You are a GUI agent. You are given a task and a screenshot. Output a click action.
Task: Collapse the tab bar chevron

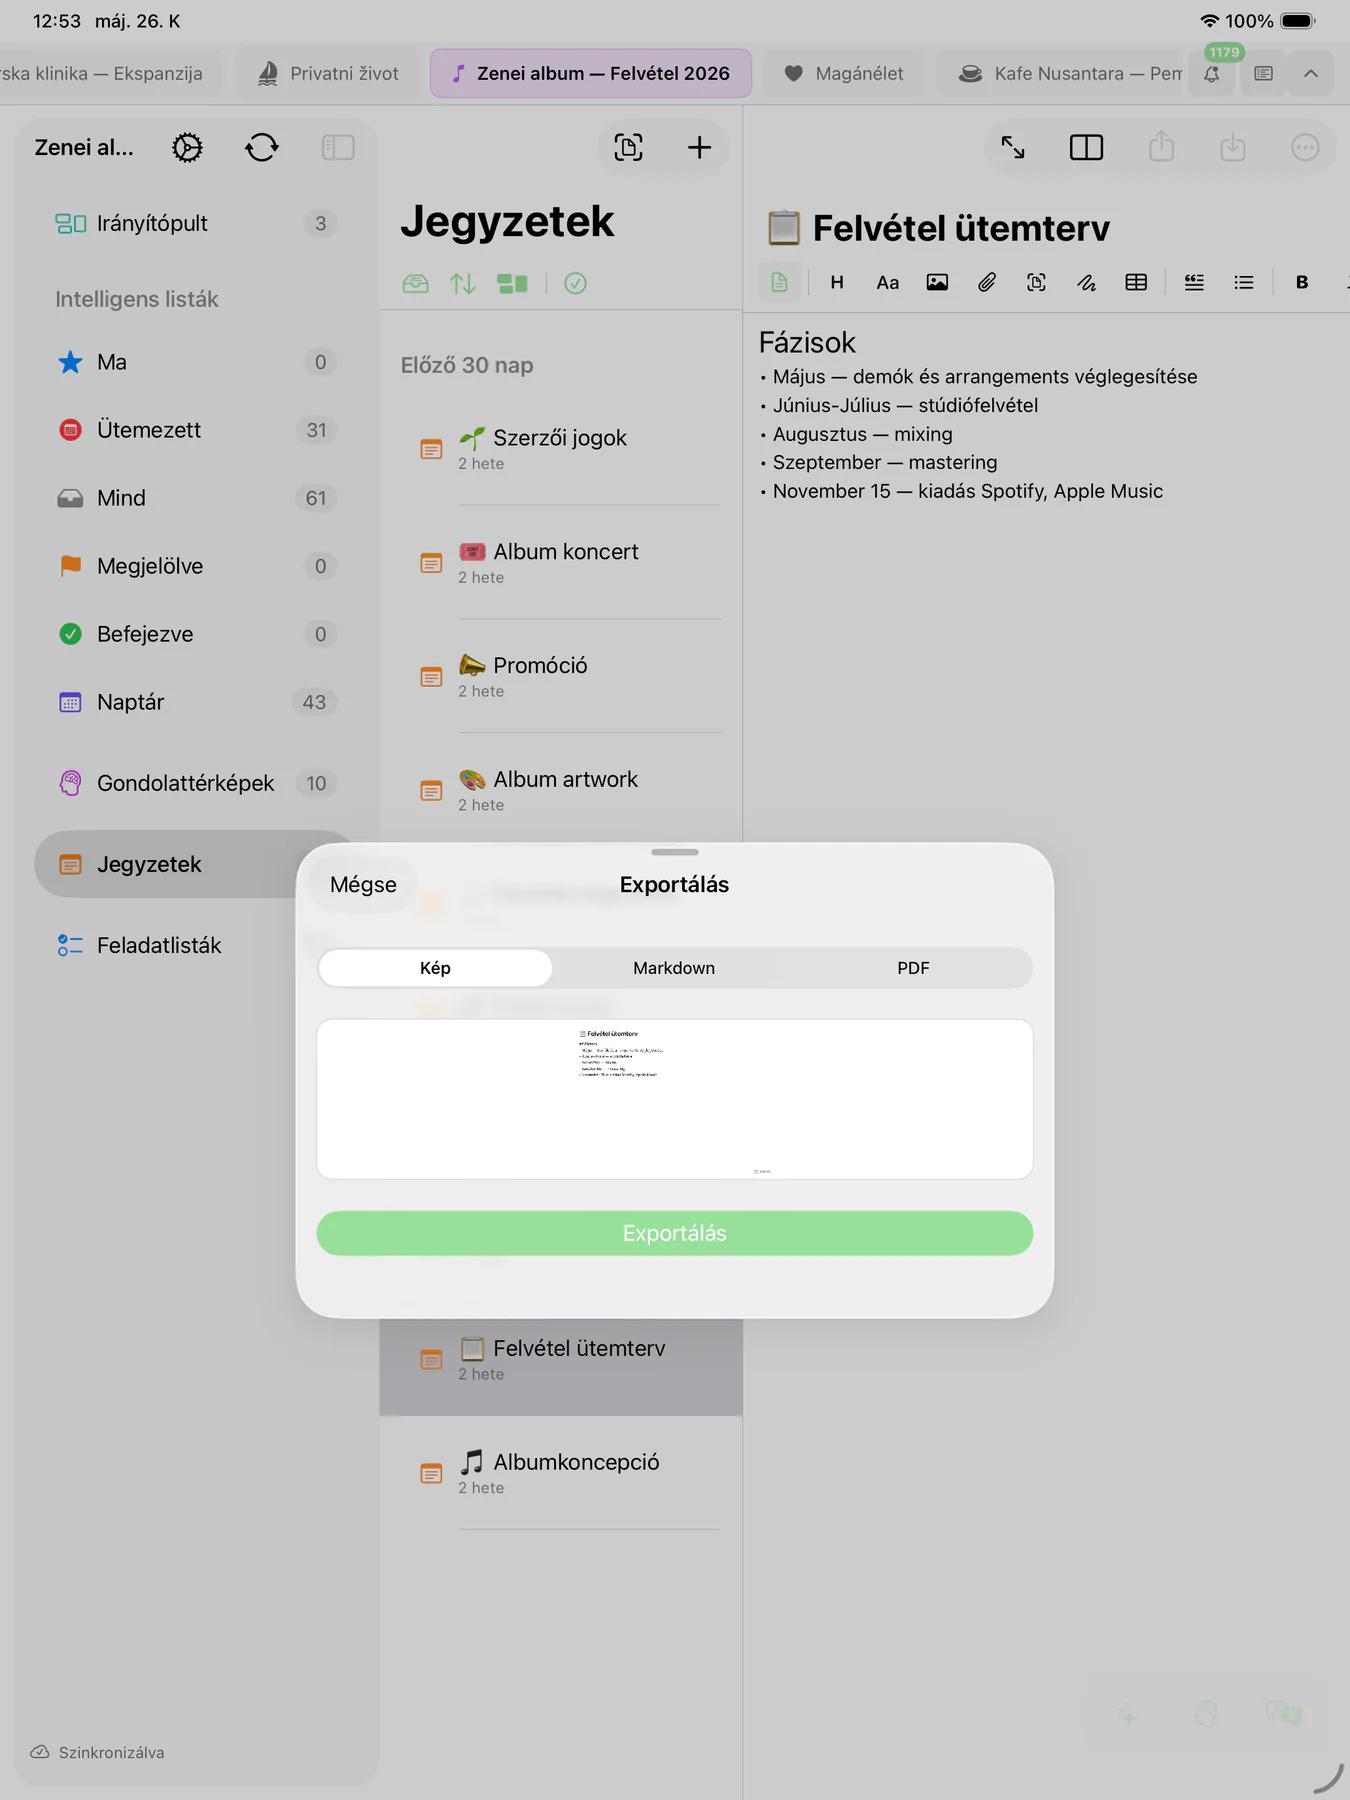click(1311, 74)
